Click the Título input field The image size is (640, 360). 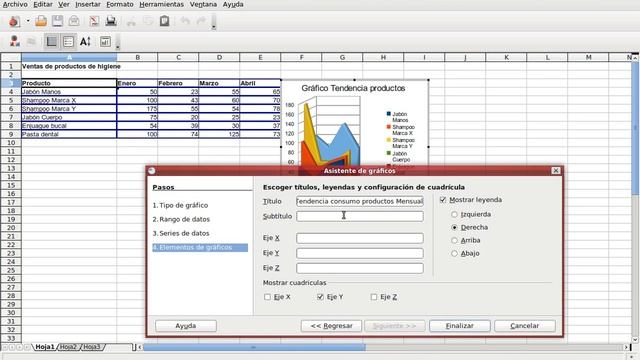(360, 201)
